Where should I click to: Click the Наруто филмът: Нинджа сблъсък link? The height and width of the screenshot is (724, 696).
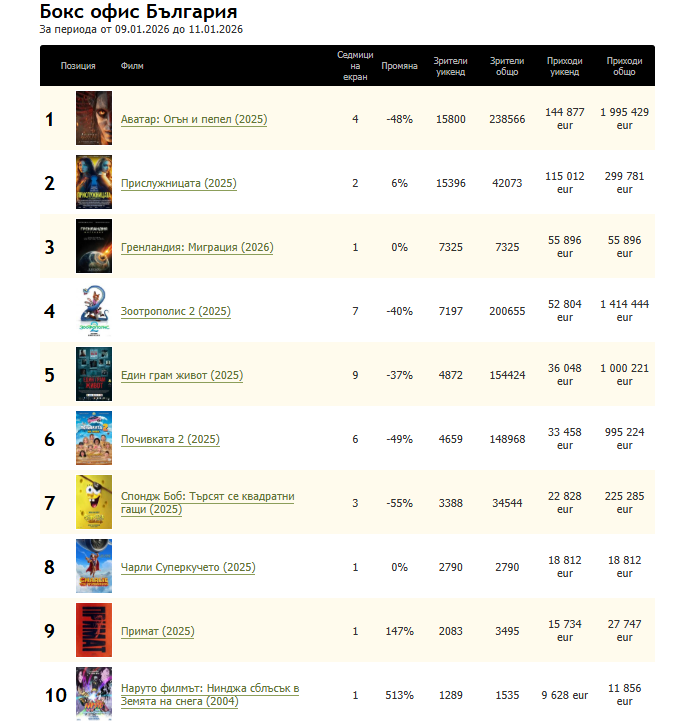(x=210, y=689)
